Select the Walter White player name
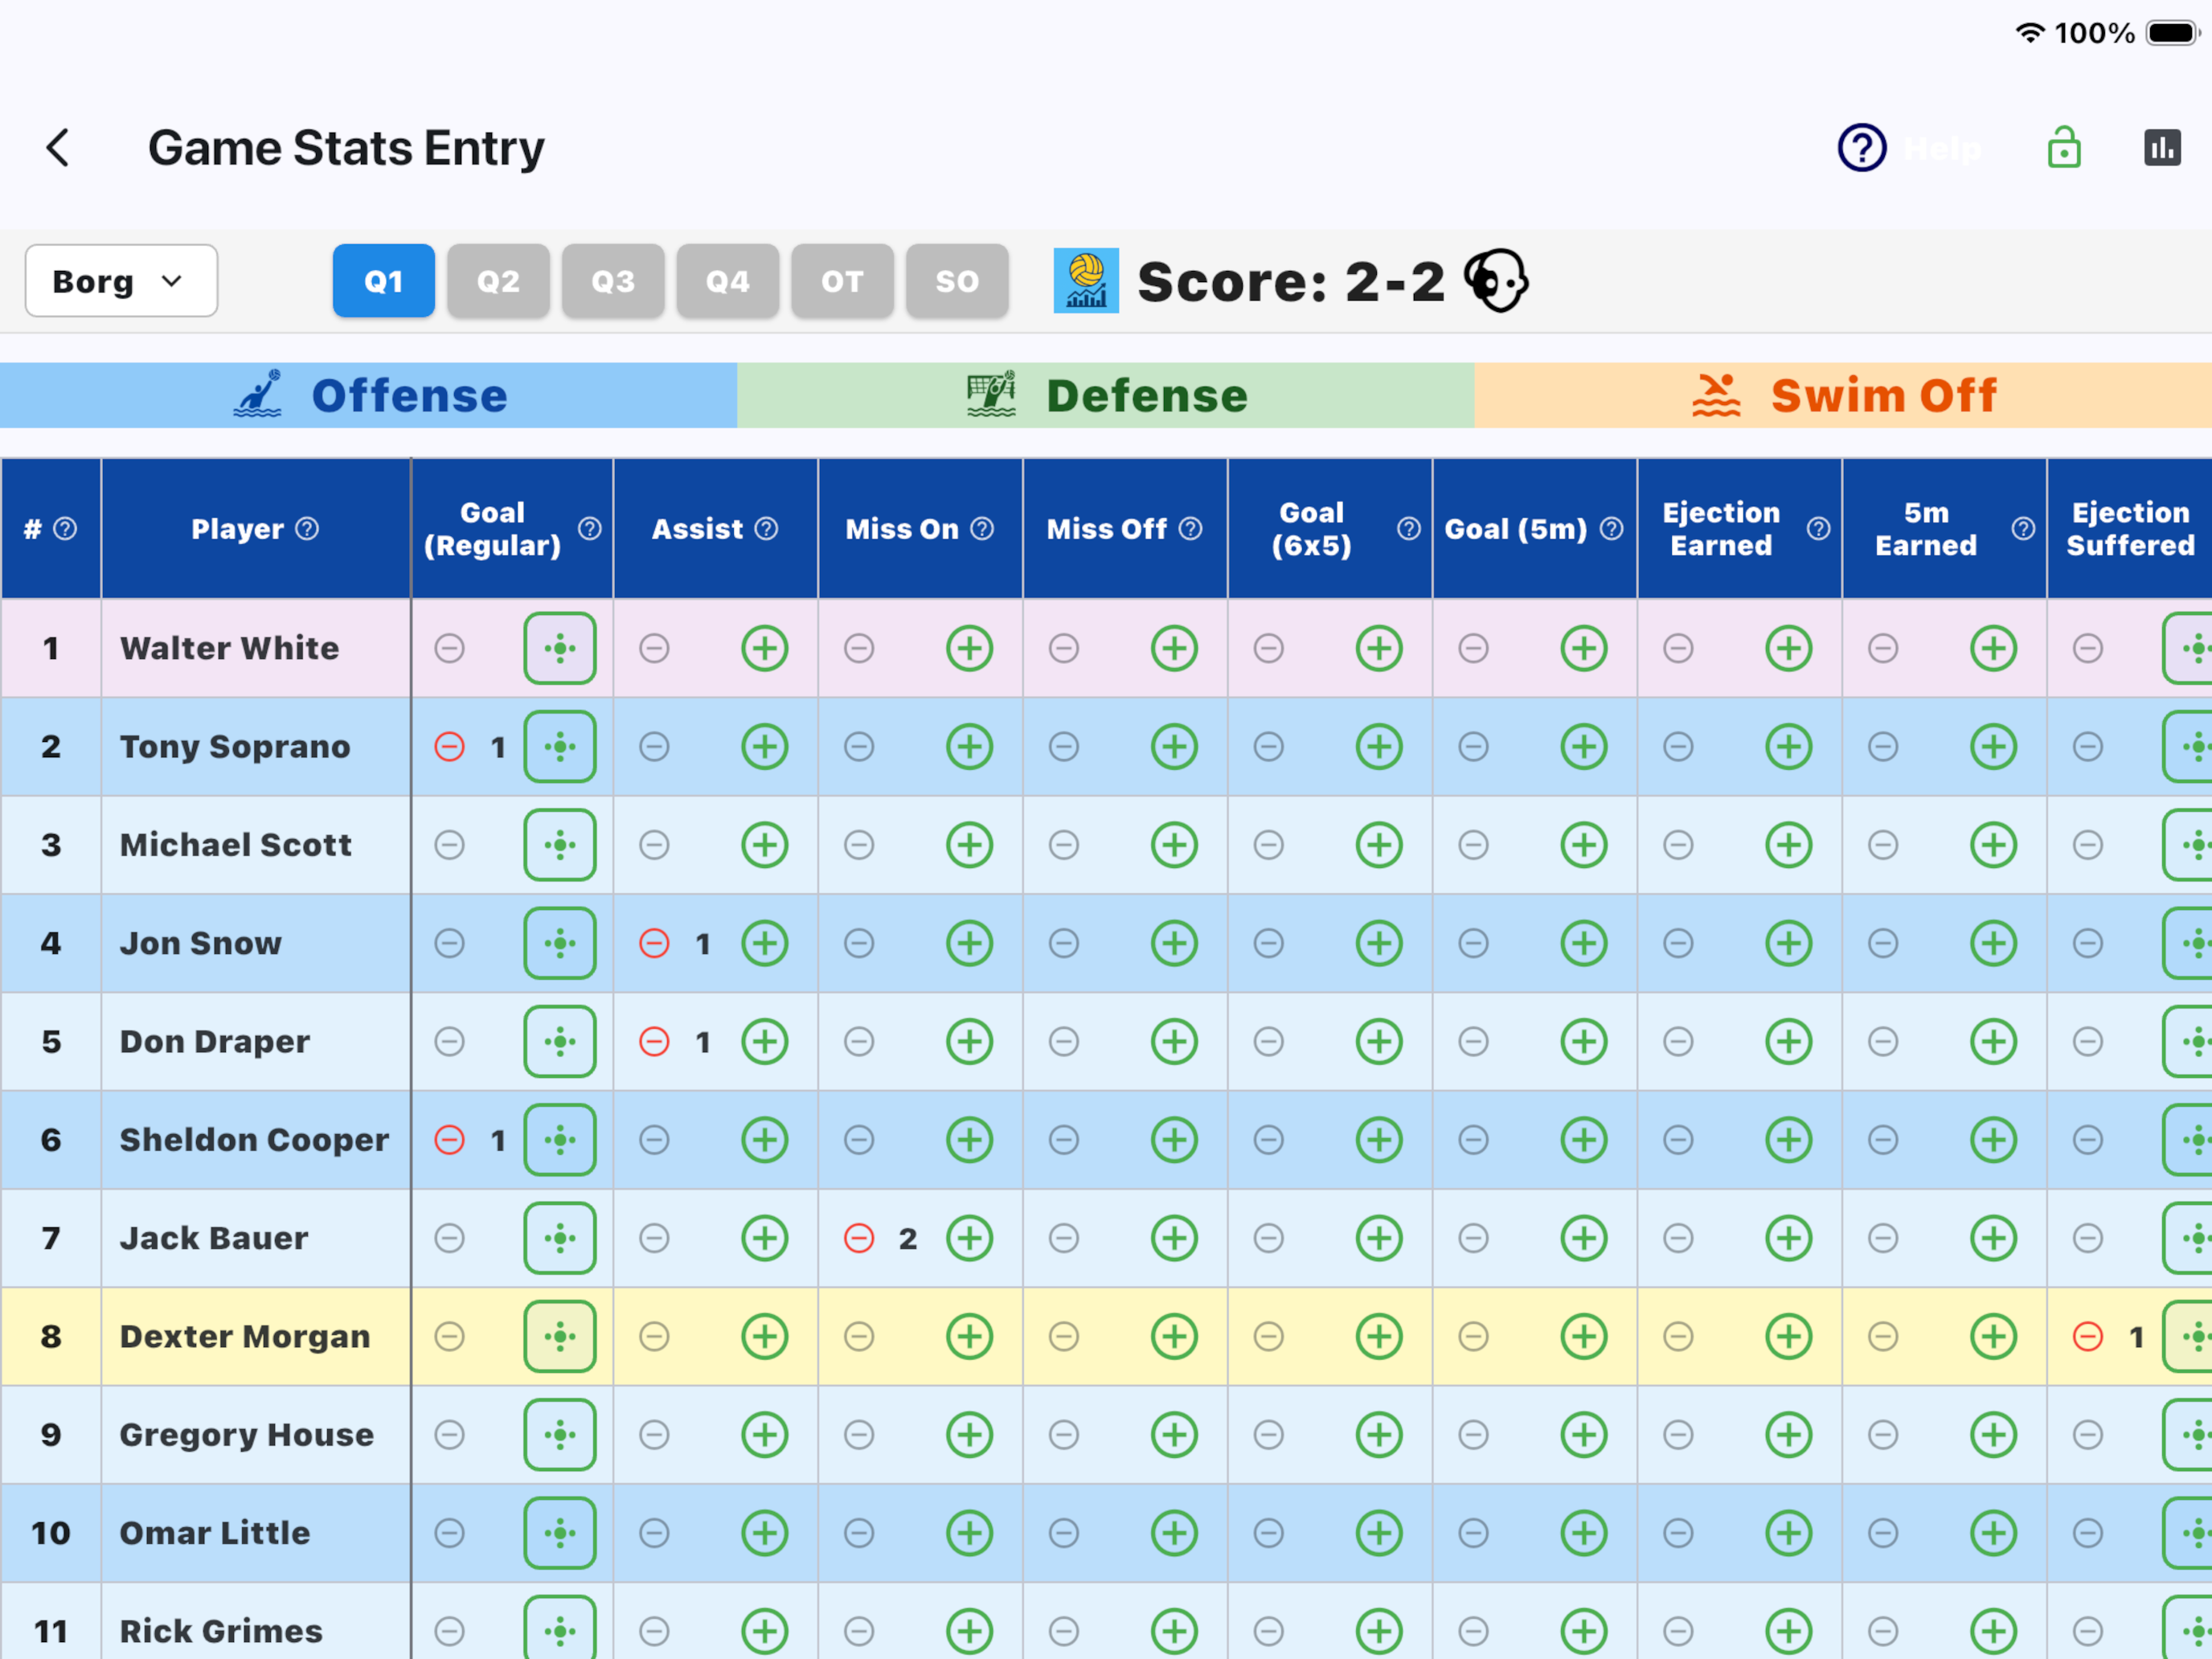 [230, 648]
